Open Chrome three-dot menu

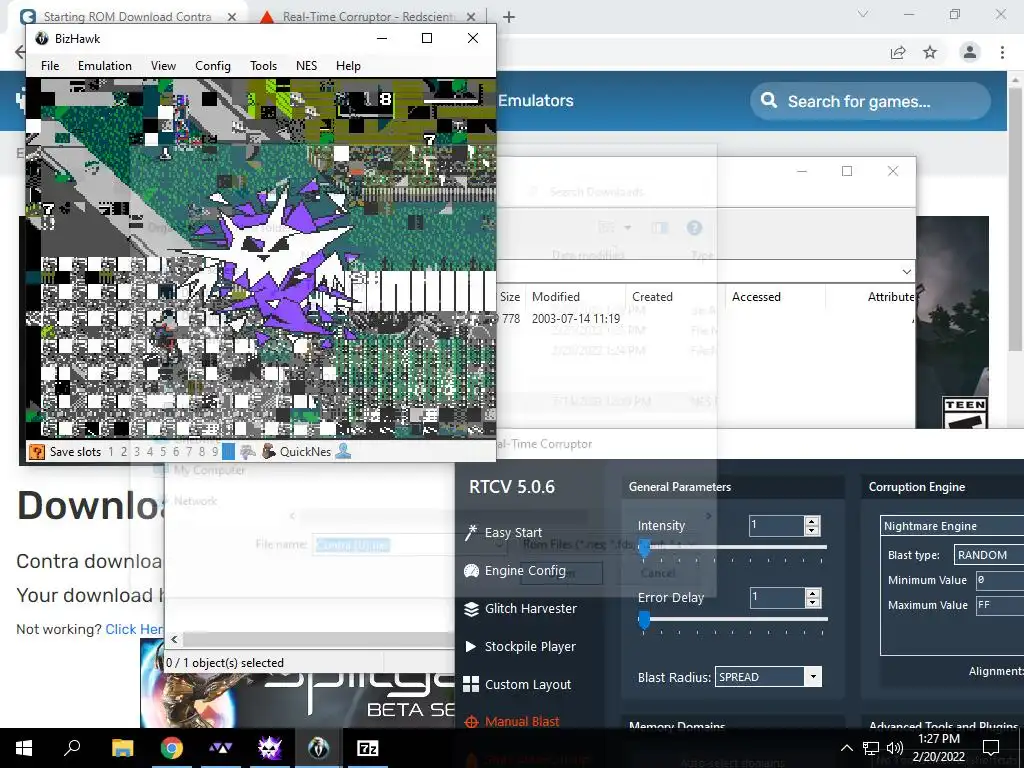coord(1002,52)
